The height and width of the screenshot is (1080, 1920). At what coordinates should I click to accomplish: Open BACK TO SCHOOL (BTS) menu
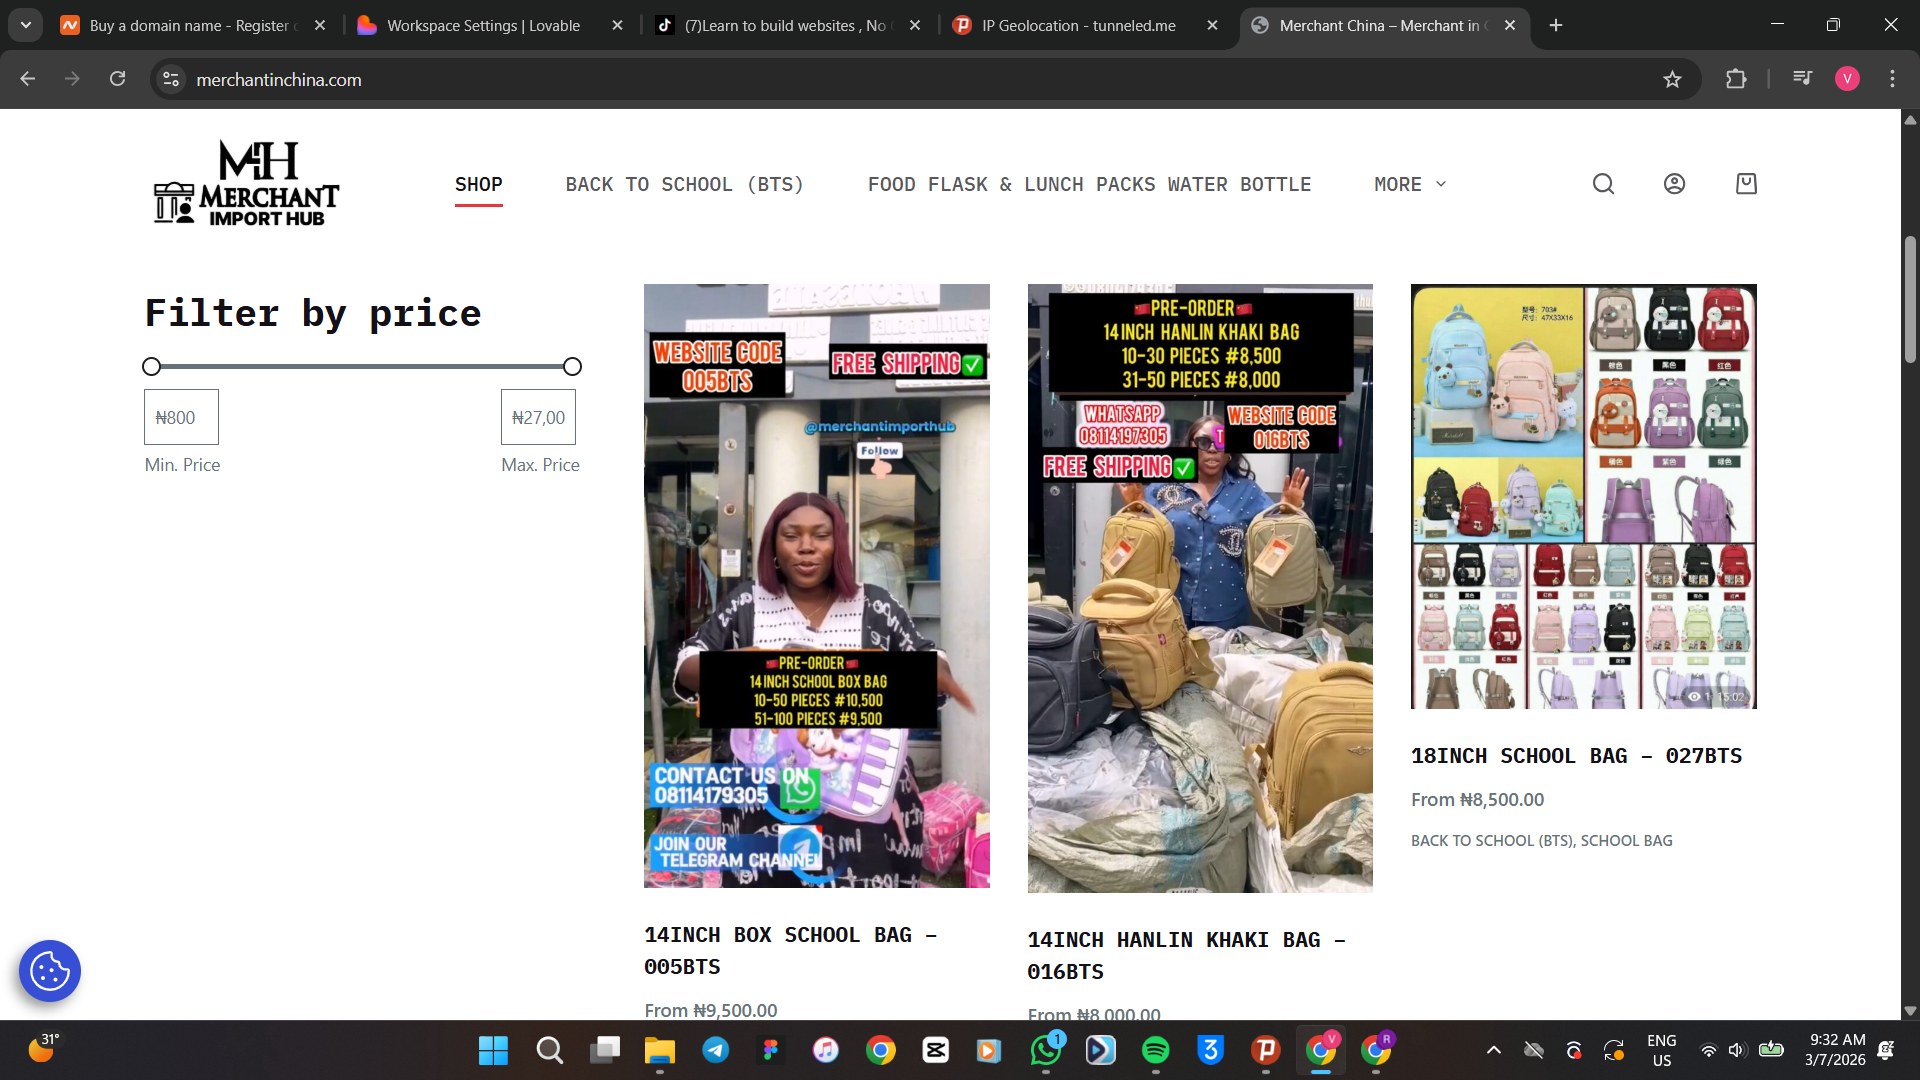coord(684,184)
